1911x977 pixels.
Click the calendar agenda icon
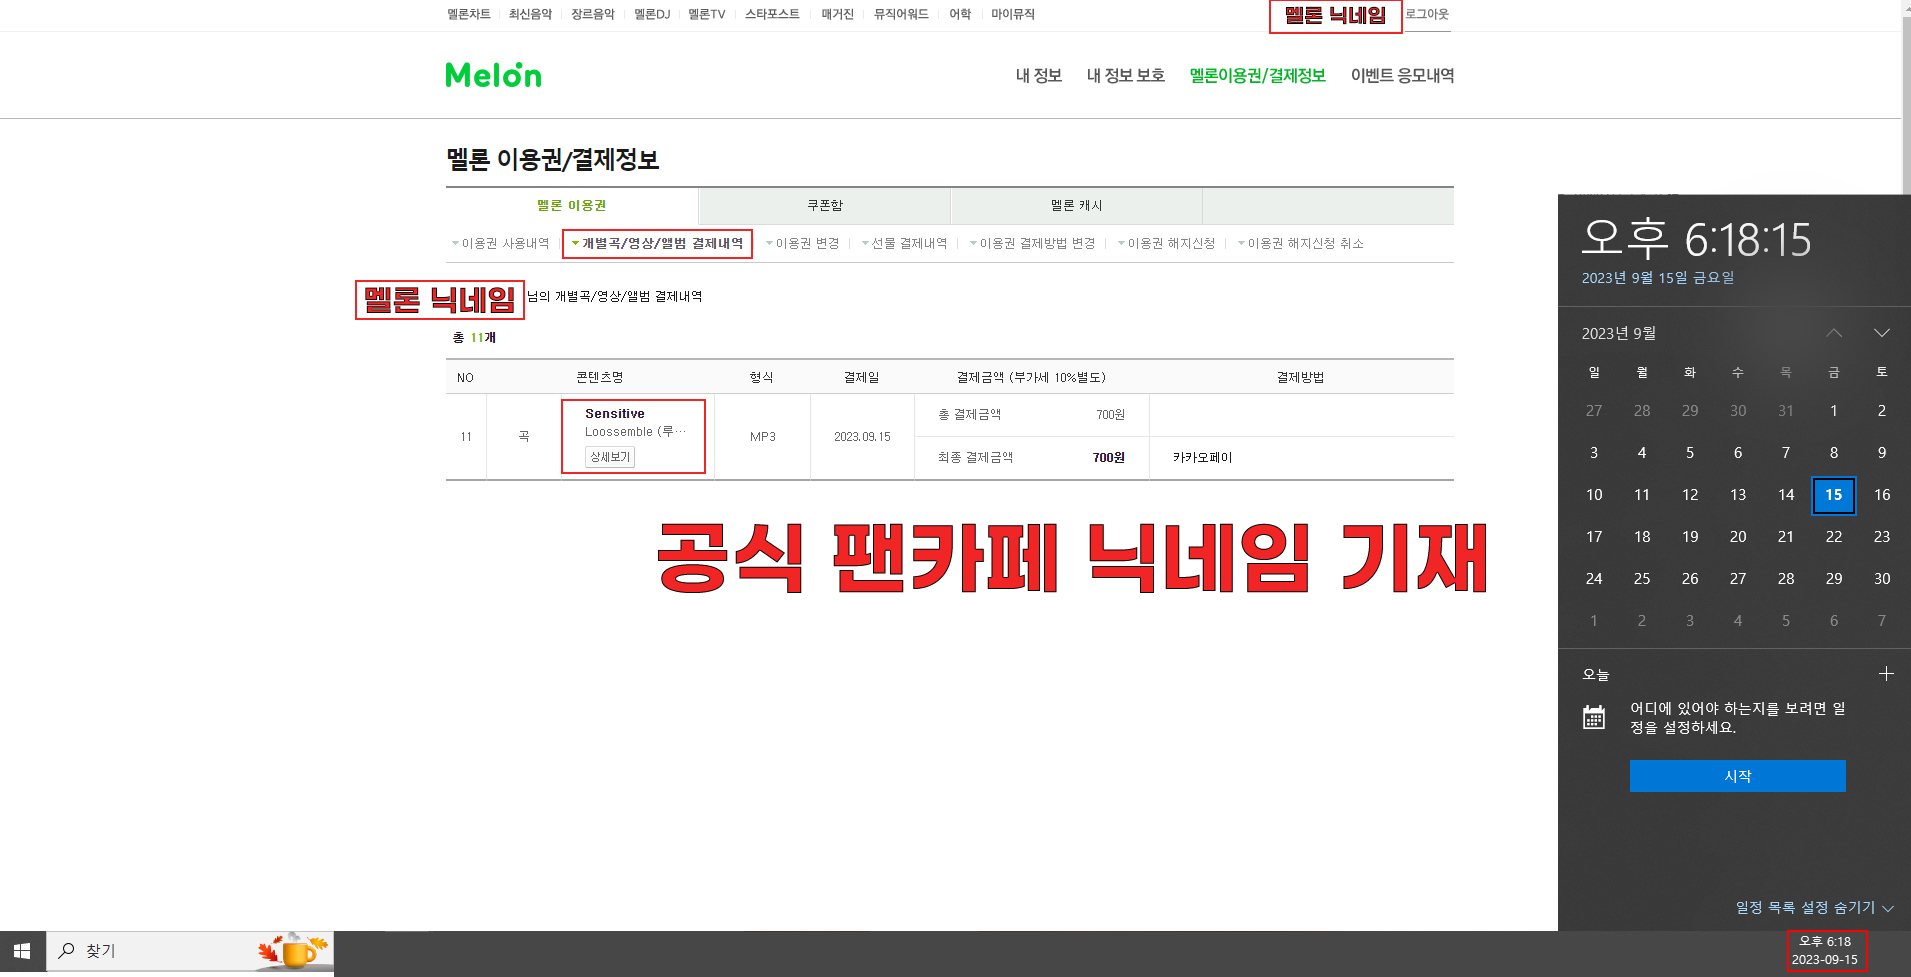point(1594,717)
